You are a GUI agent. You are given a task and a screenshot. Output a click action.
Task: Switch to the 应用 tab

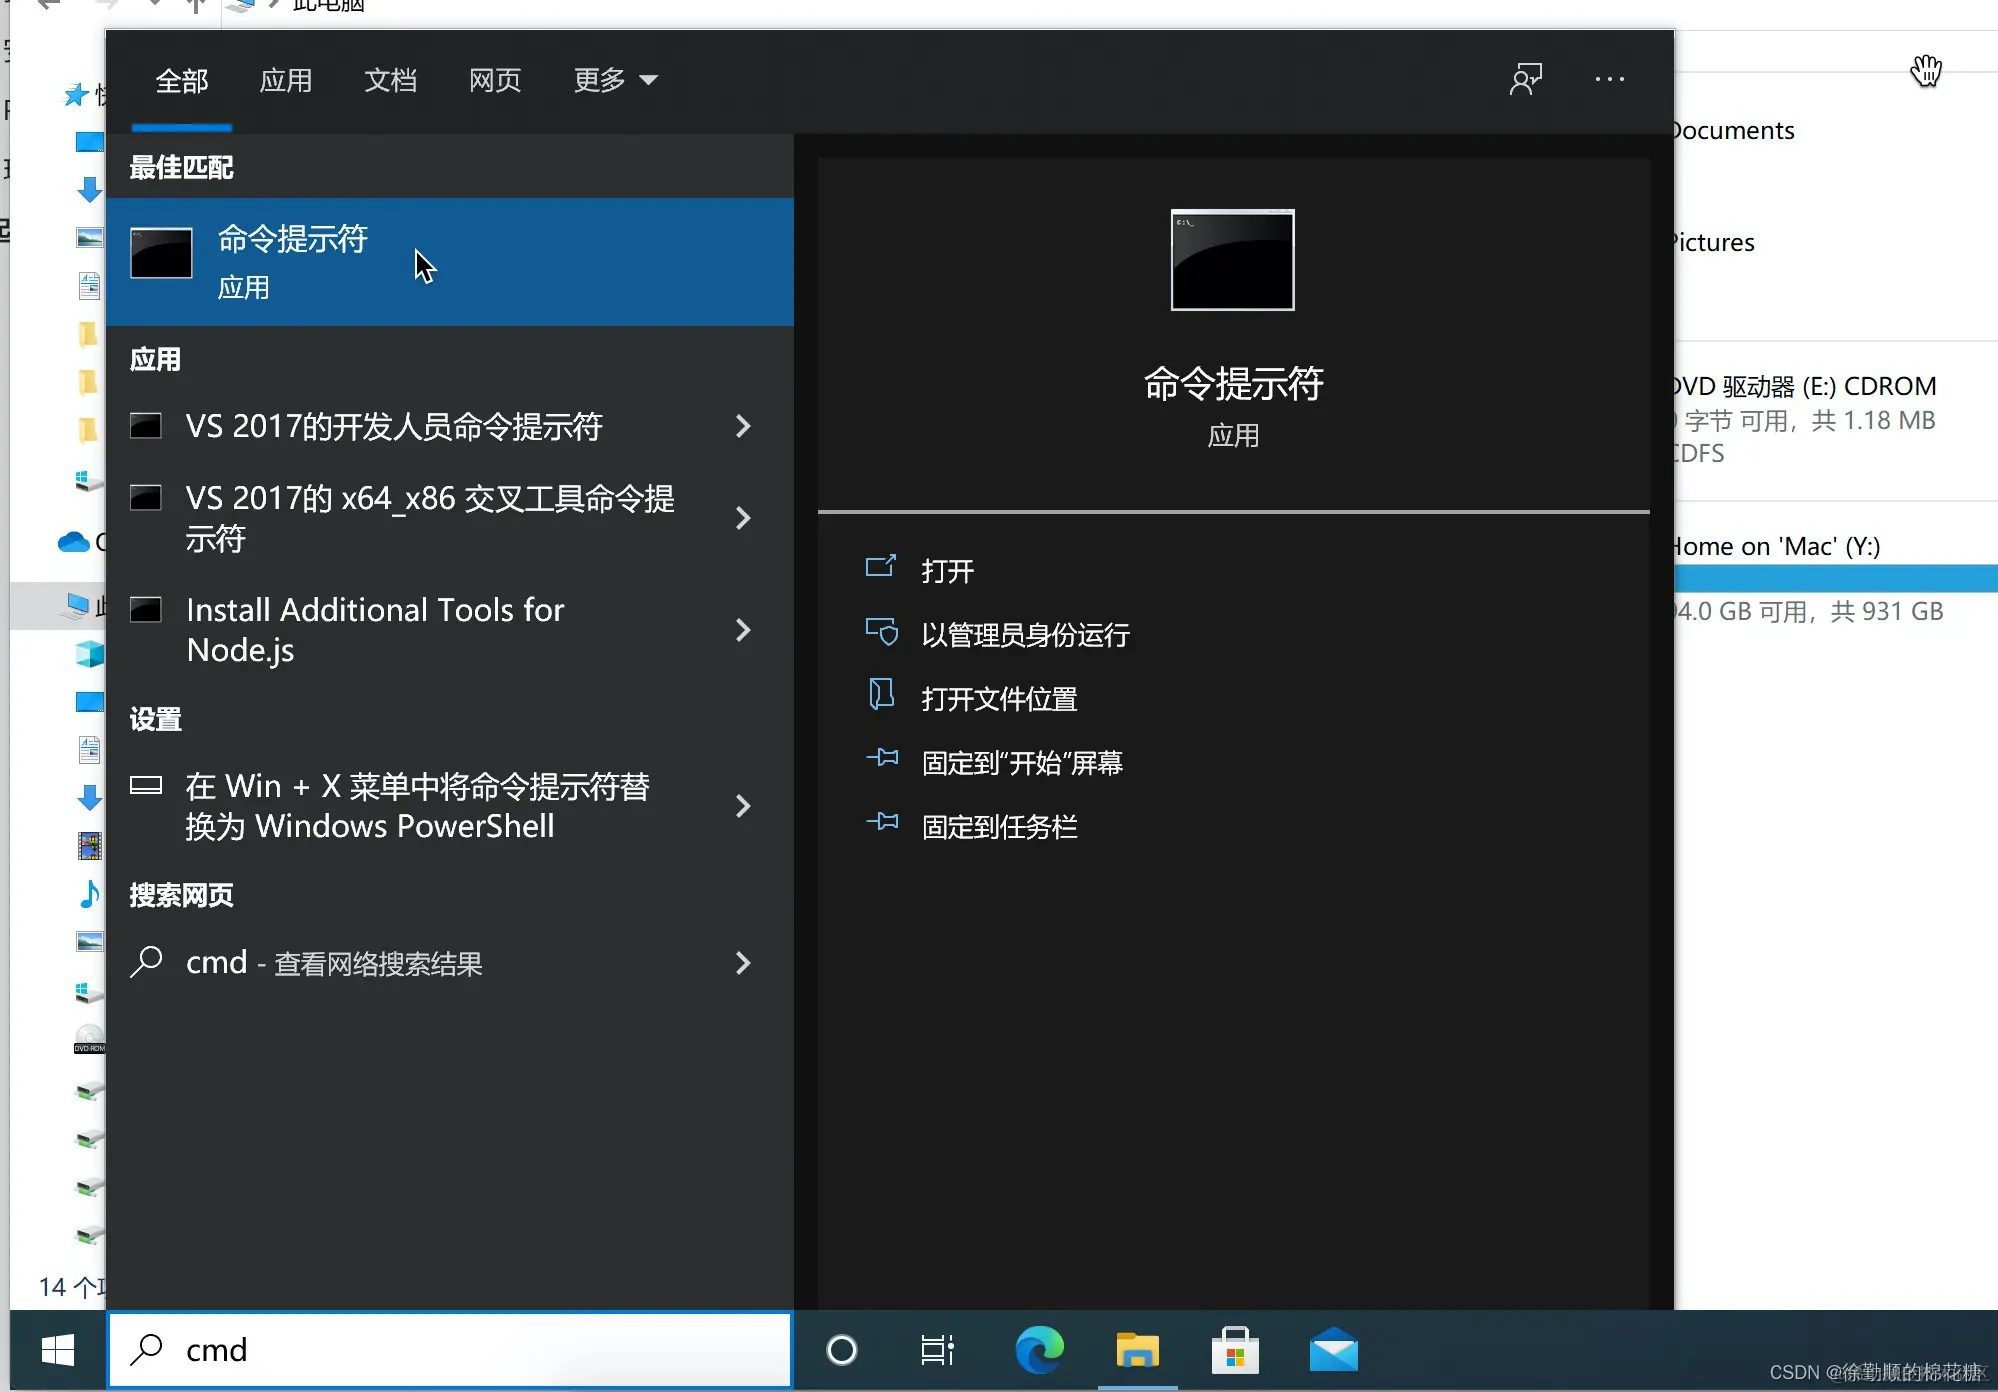pos(287,80)
